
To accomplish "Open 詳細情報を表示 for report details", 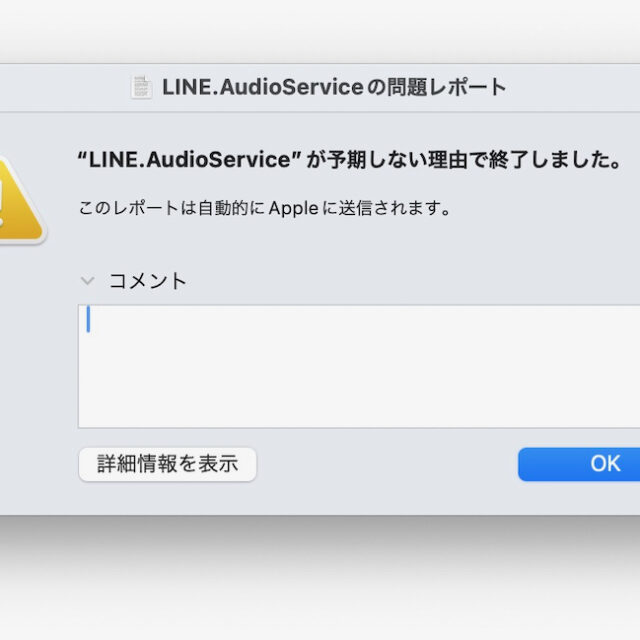I will [x=167, y=464].
